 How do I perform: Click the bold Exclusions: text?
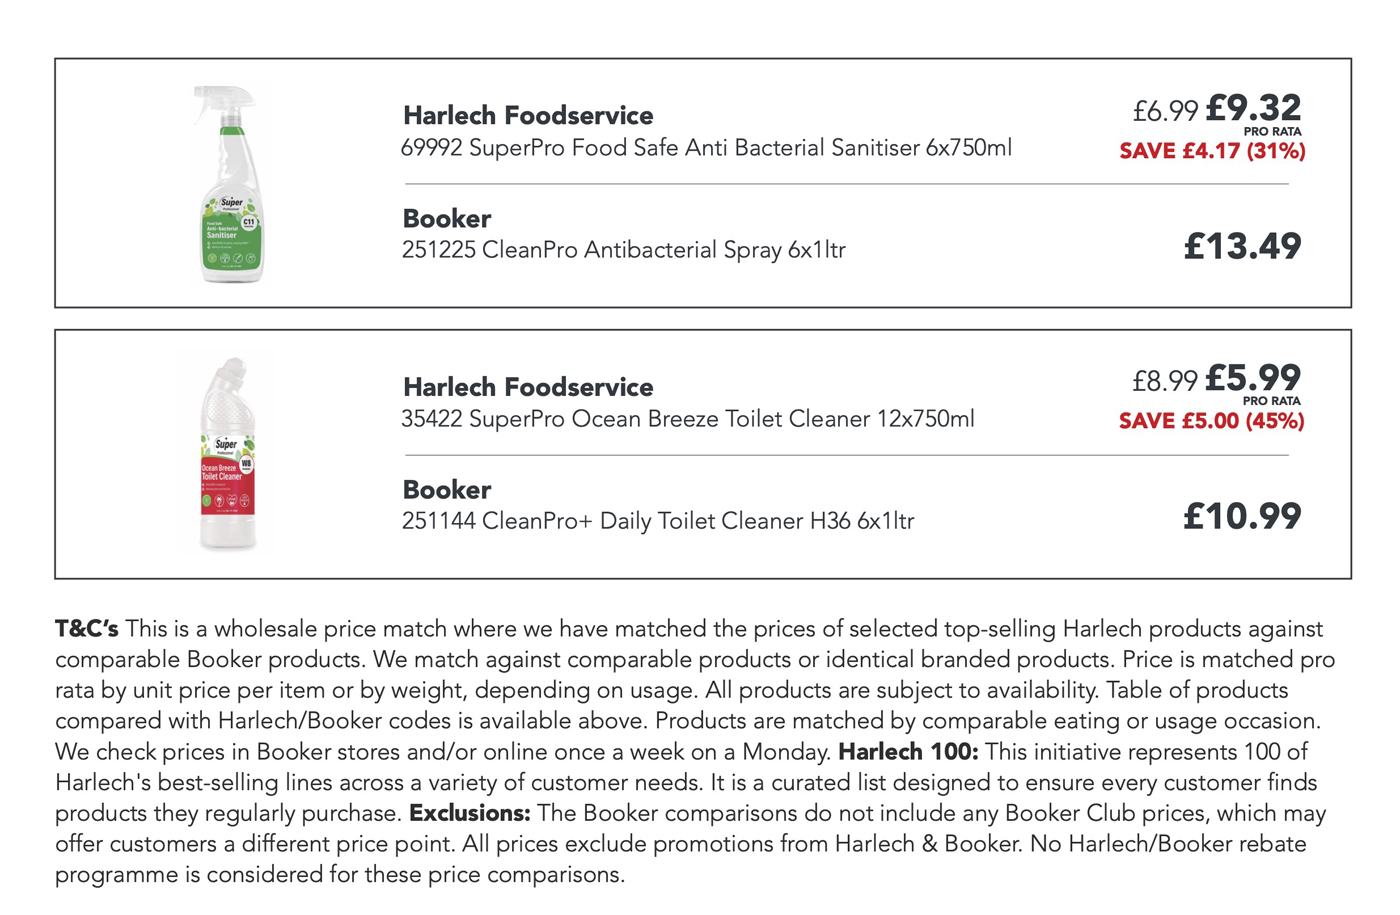click(x=470, y=813)
